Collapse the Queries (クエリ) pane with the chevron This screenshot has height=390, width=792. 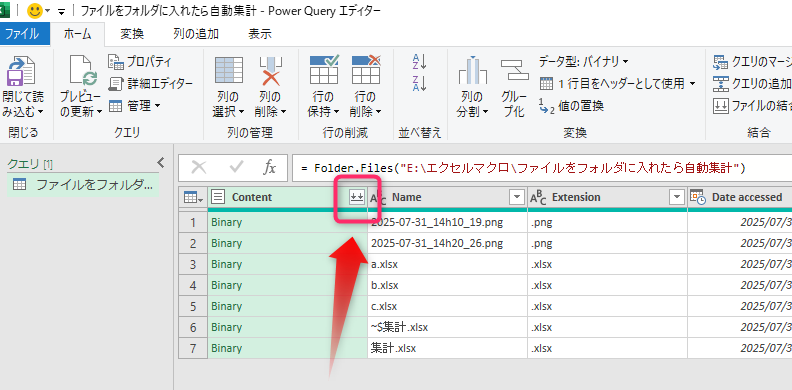click(x=161, y=163)
